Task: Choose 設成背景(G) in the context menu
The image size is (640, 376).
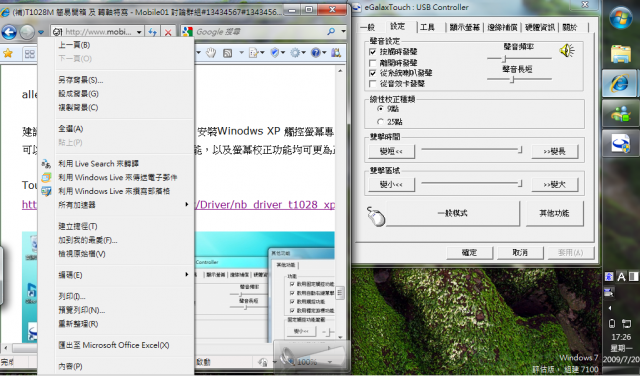Action: pos(116,94)
